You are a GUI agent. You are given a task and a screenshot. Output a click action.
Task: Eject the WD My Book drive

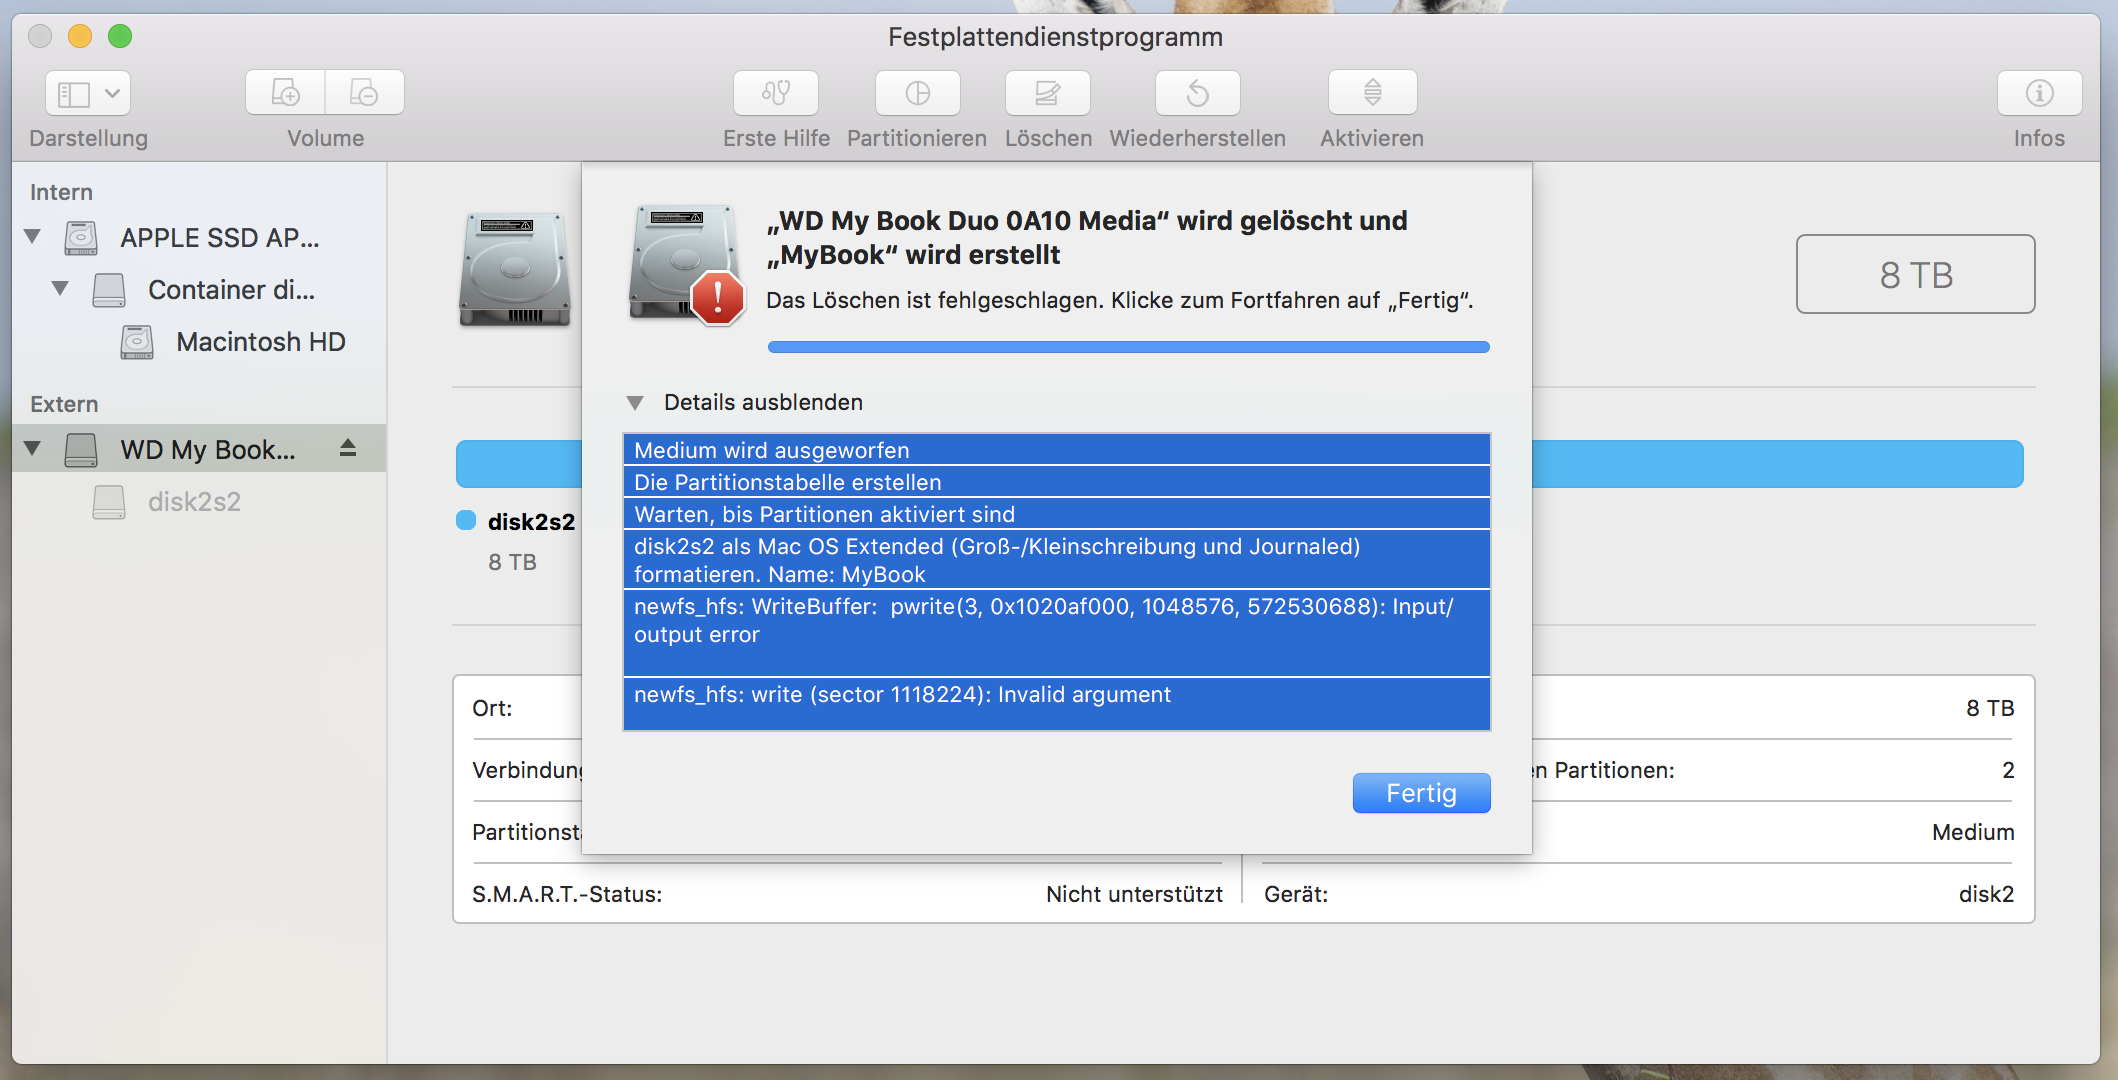[x=348, y=448]
